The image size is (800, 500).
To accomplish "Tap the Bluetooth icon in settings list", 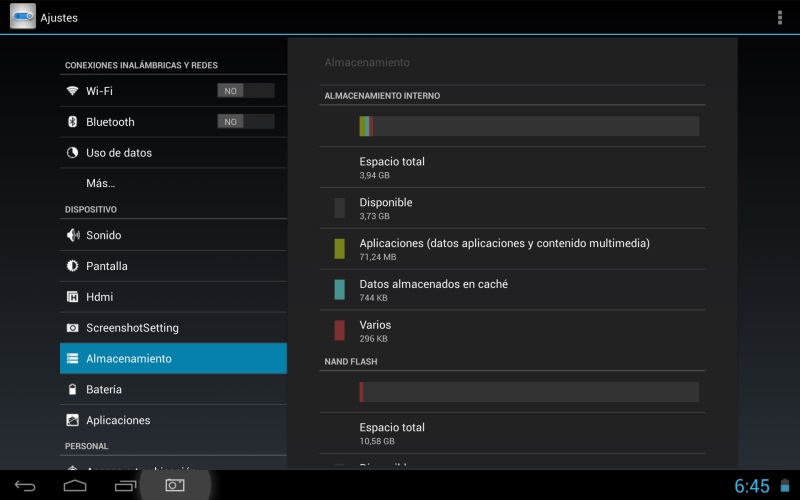I will (x=72, y=122).
